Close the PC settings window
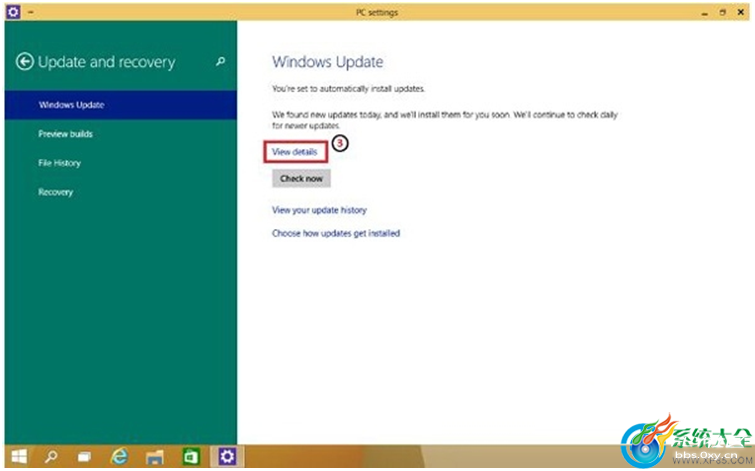This screenshot has width=755, height=471. tap(741, 13)
